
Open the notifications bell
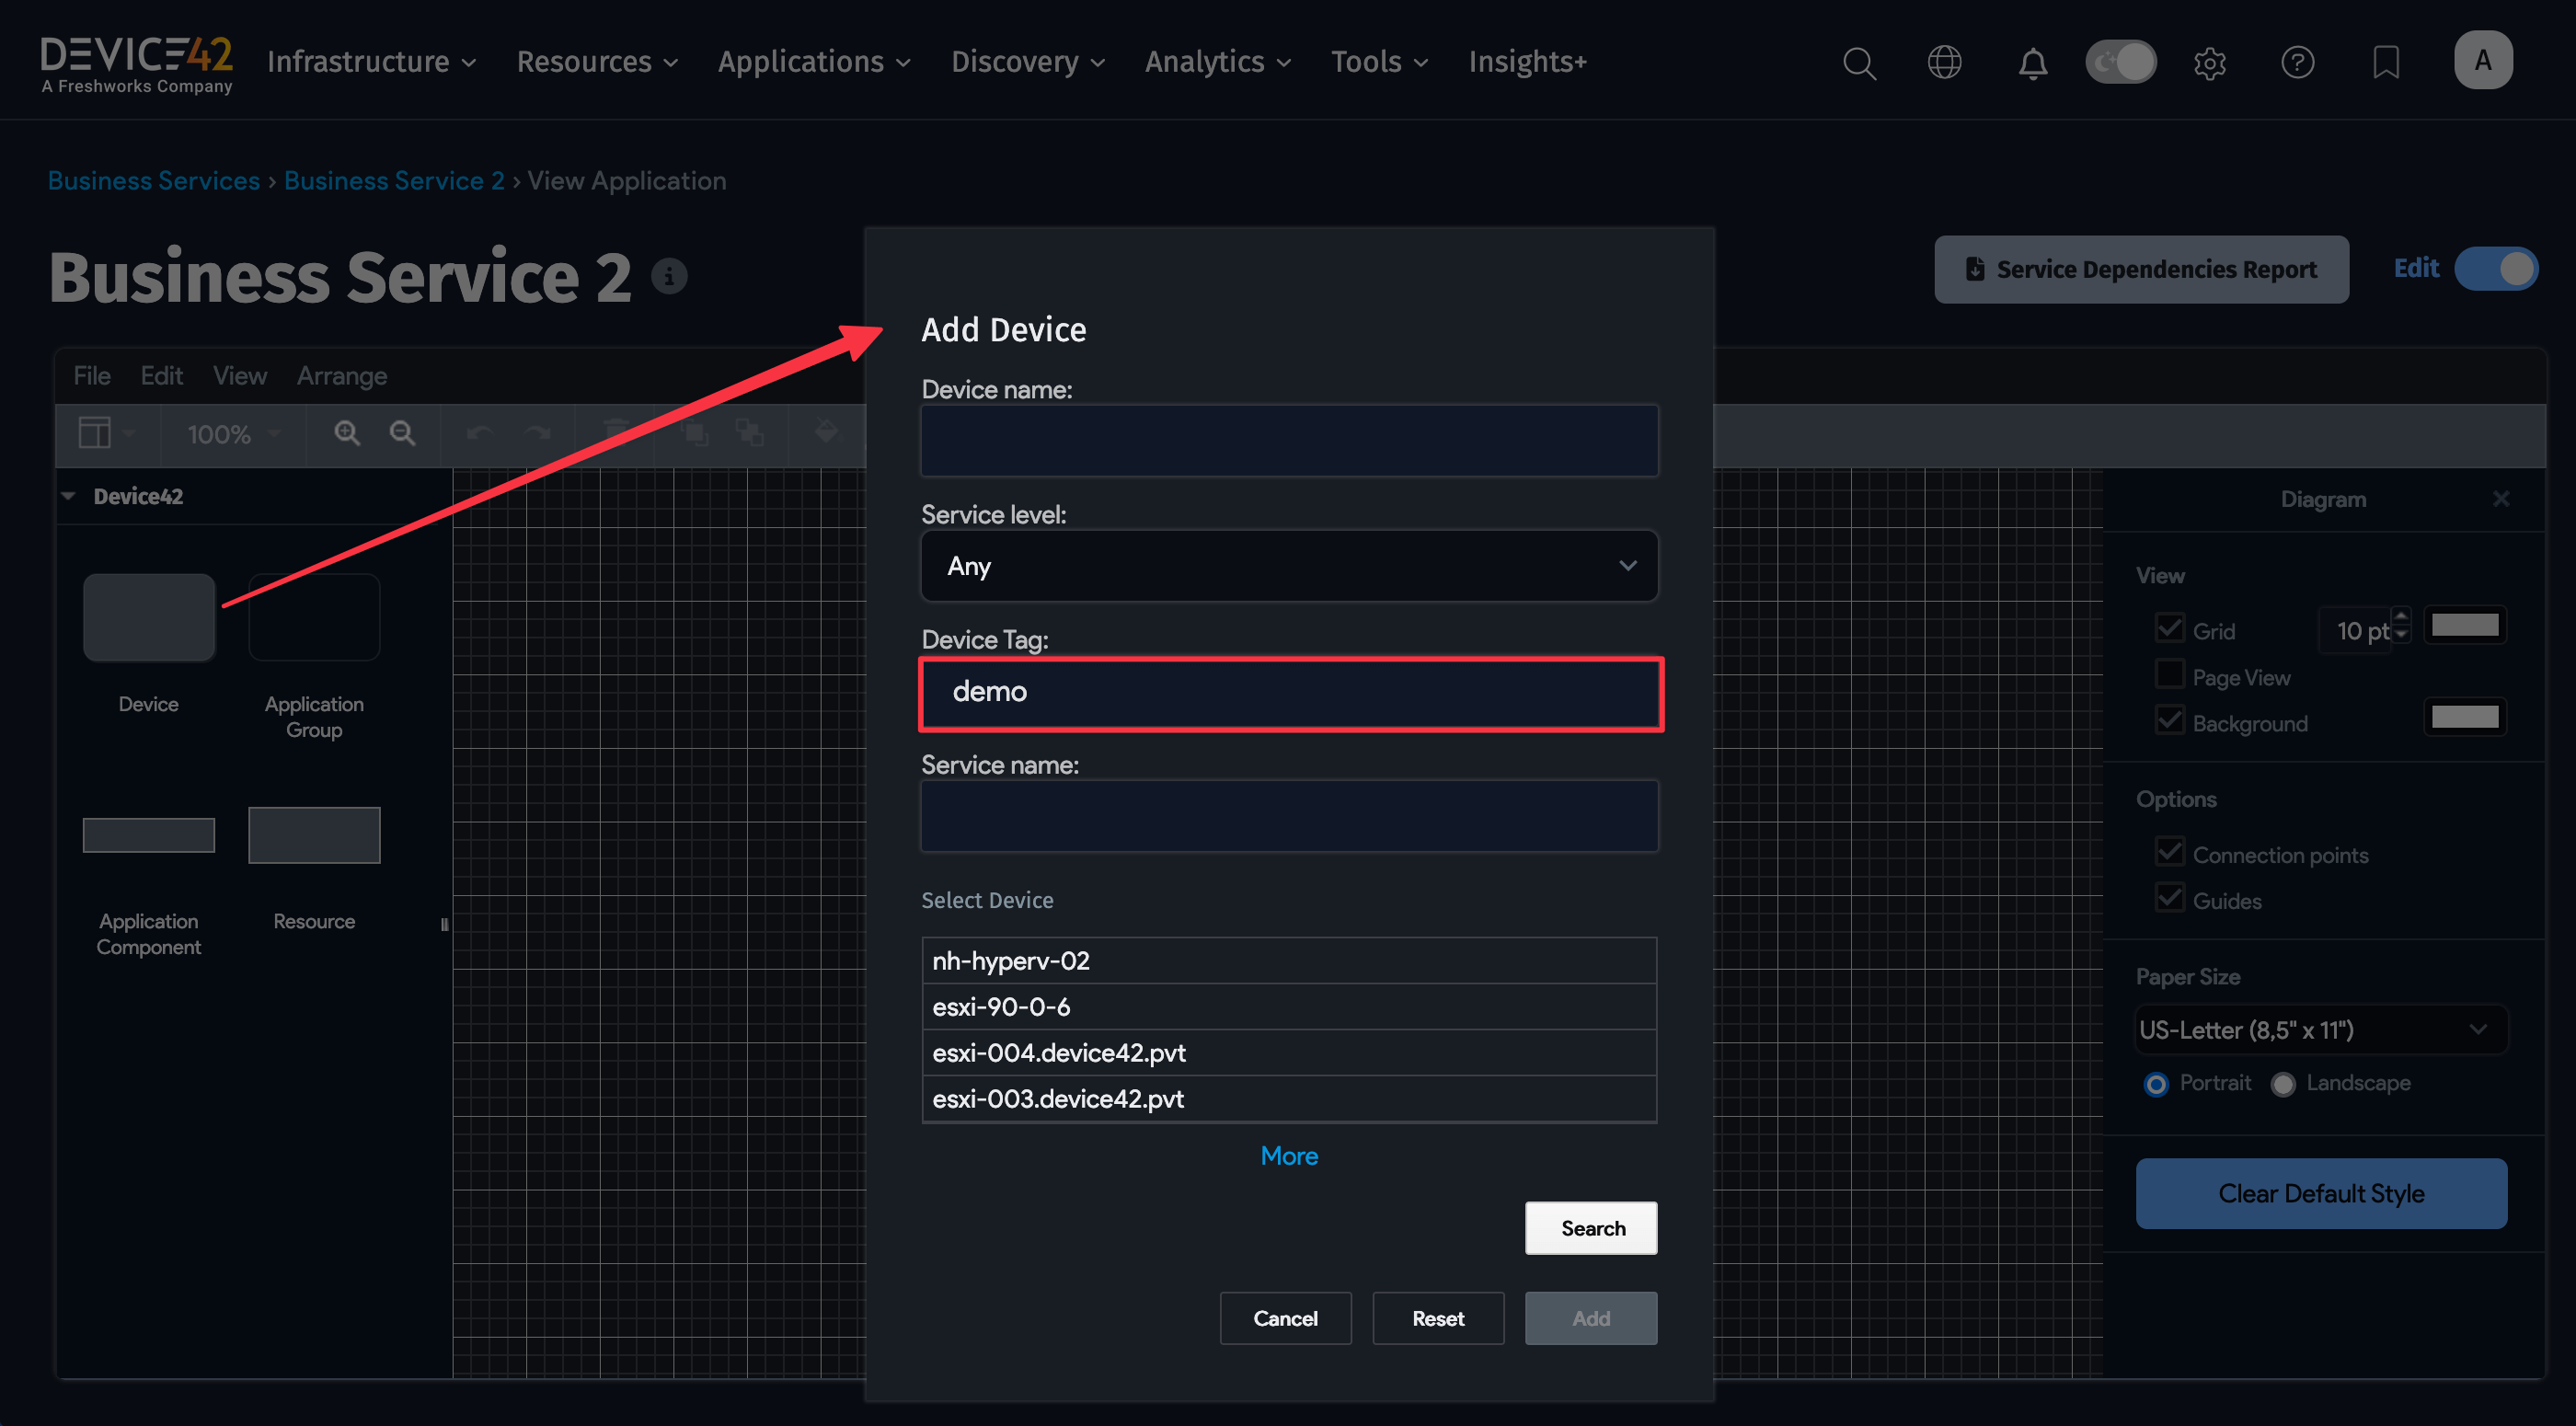(2032, 63)
